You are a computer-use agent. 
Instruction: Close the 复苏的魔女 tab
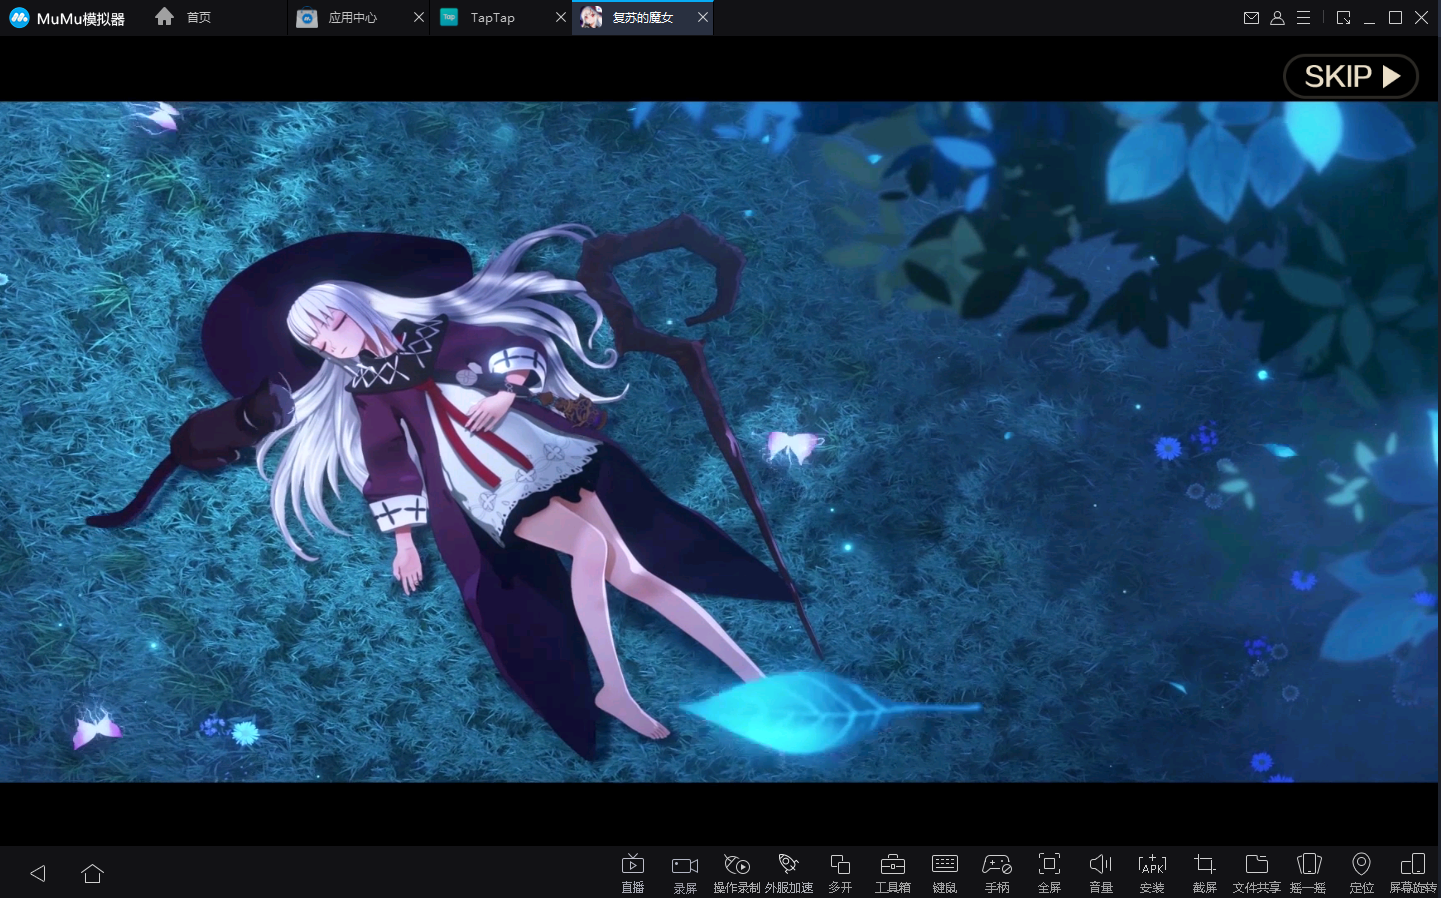703,18
